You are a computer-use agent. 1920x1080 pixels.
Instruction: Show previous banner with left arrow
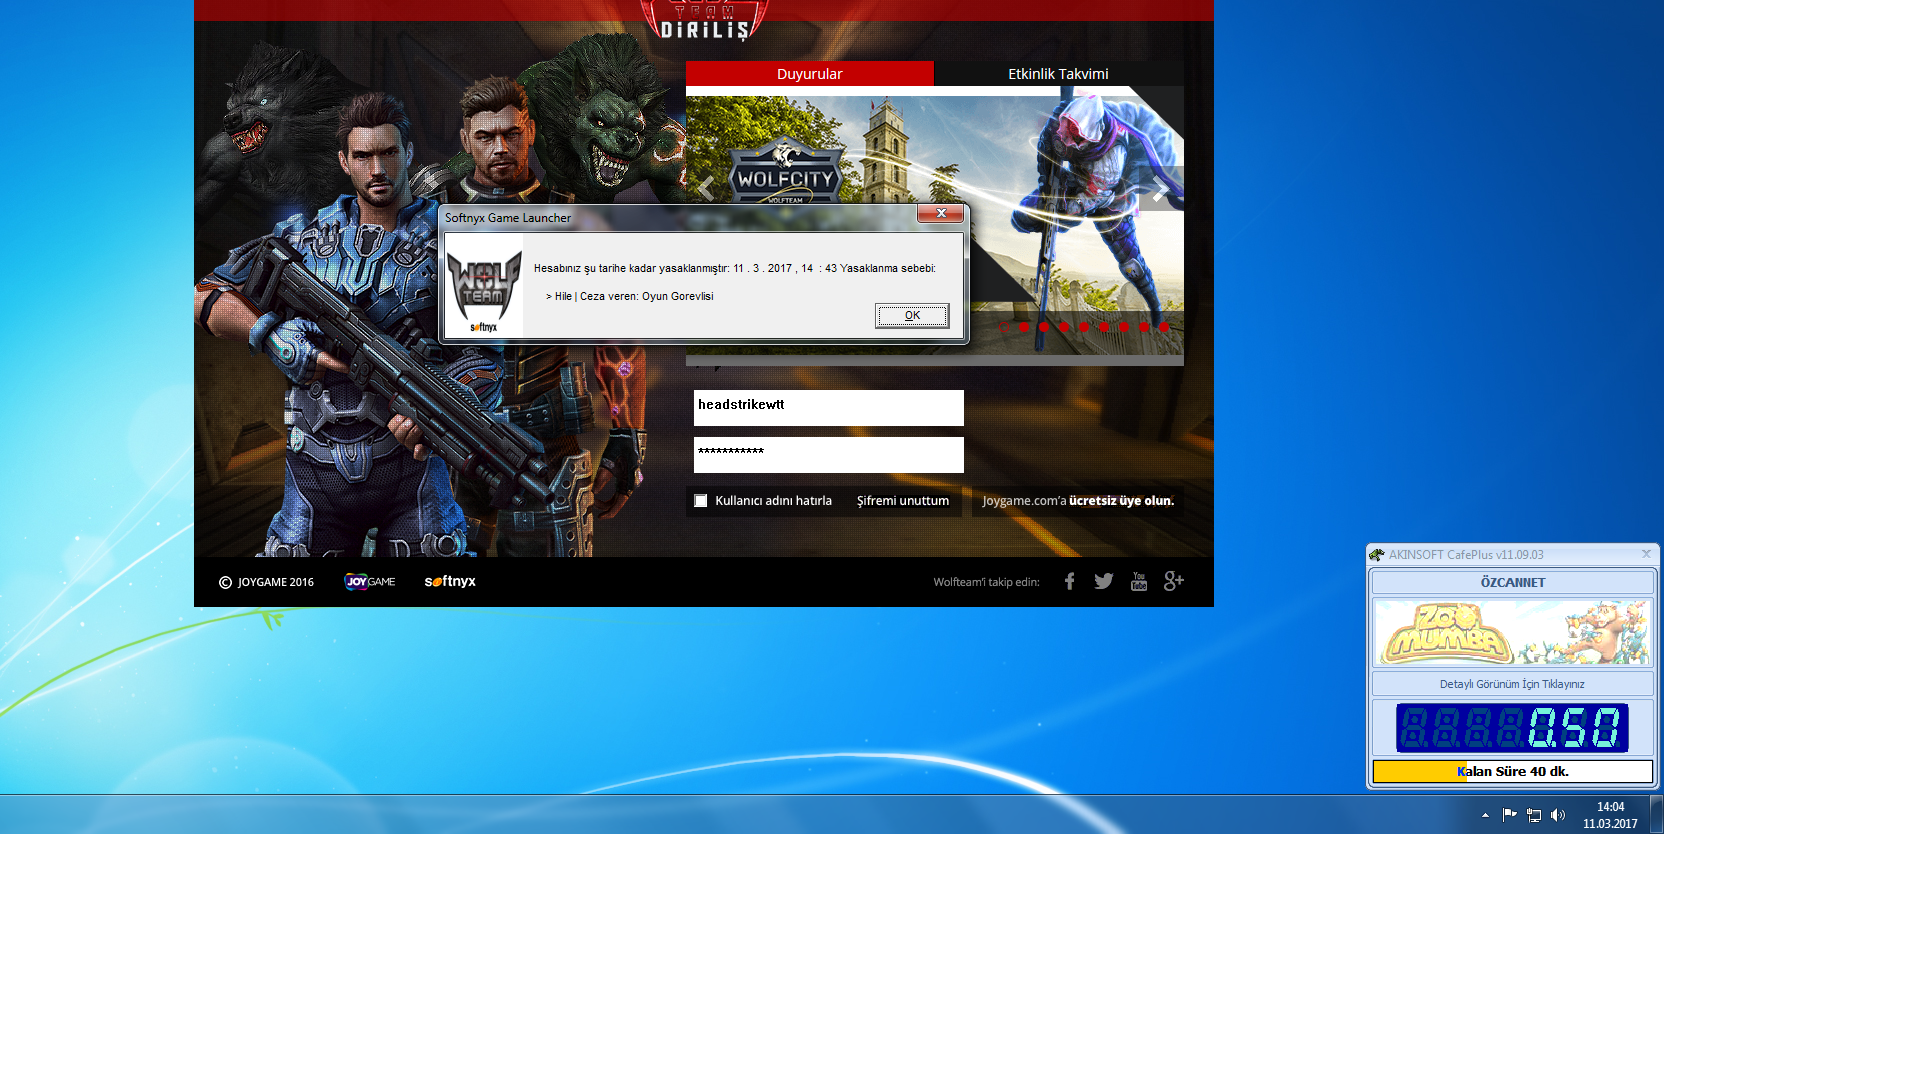click(x=705, y=188)
